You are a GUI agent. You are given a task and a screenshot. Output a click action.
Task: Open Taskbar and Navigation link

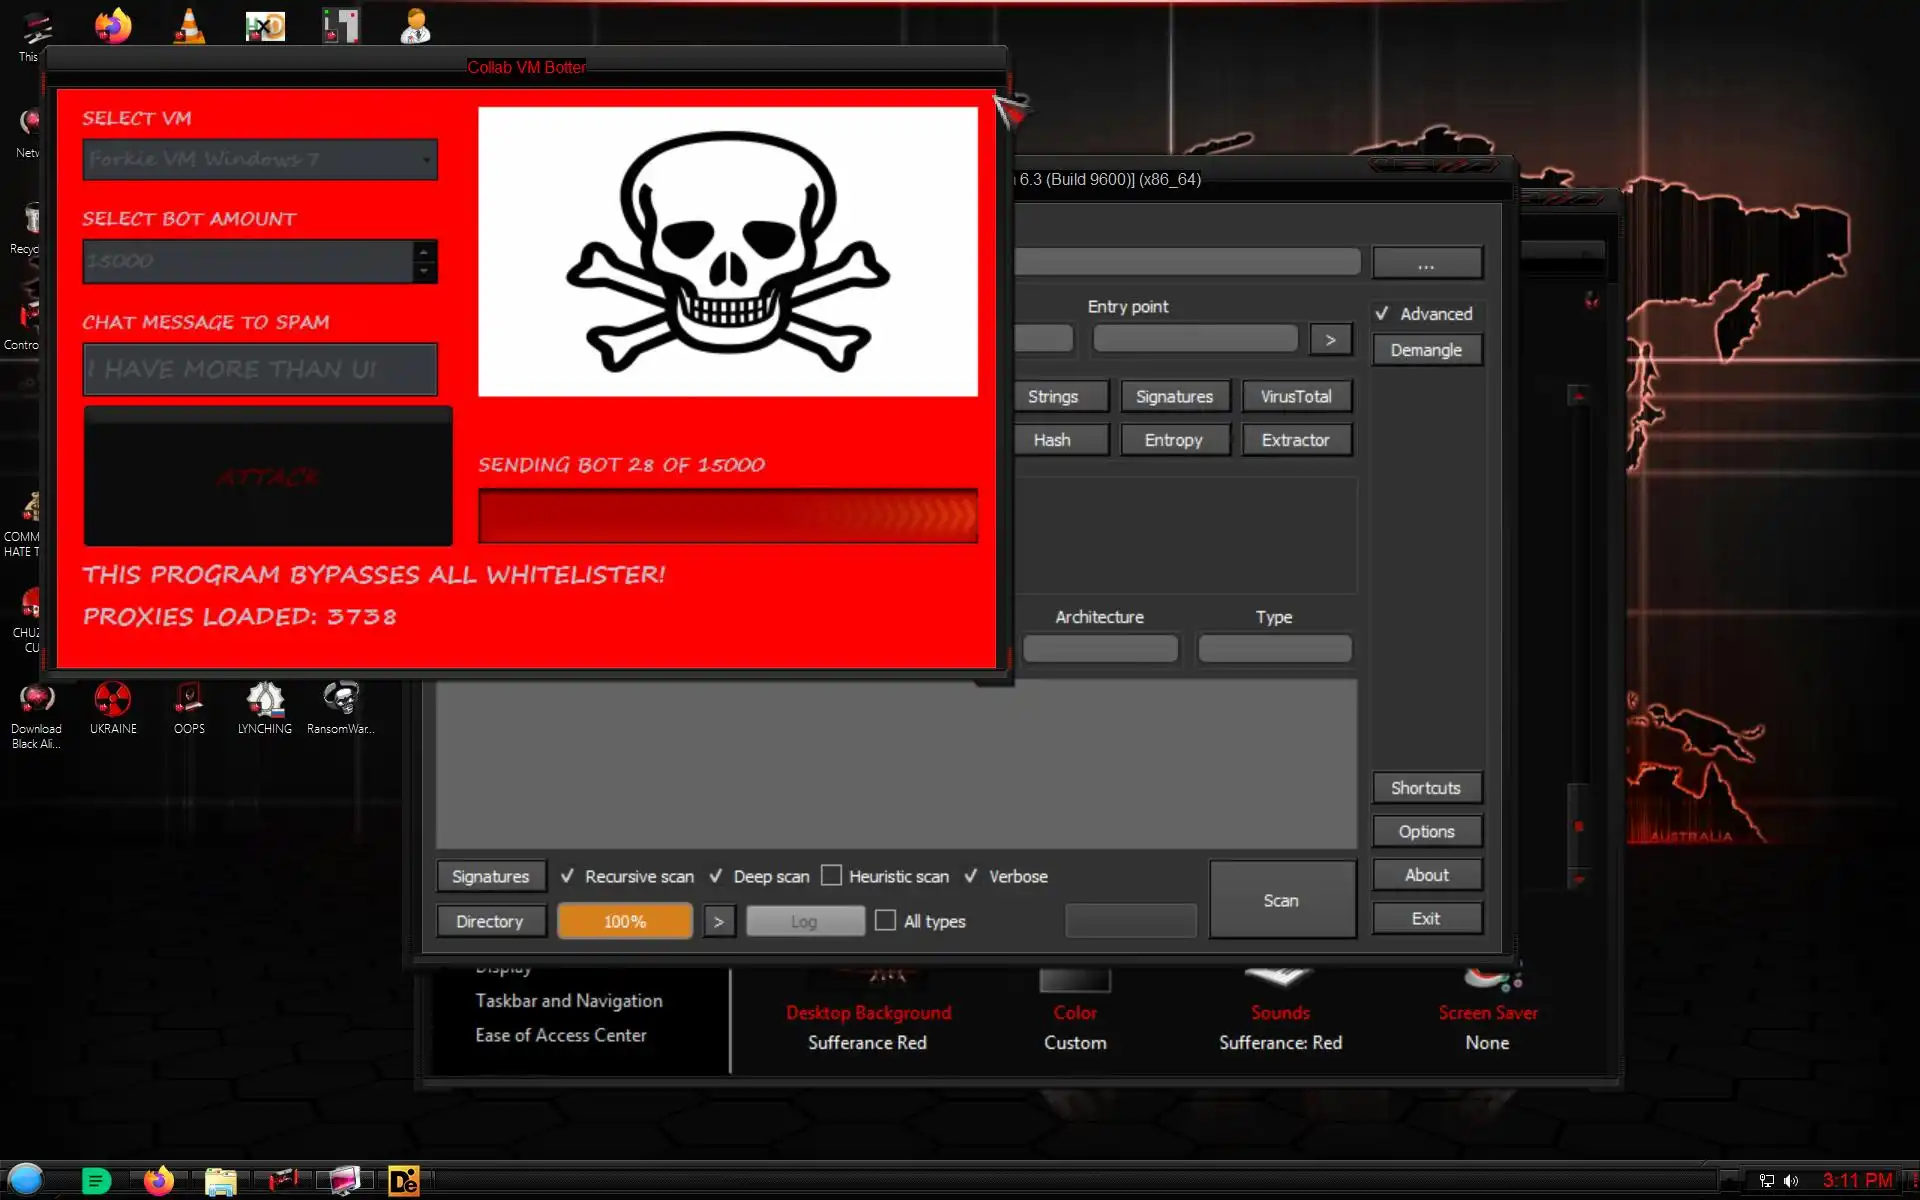568,1000
